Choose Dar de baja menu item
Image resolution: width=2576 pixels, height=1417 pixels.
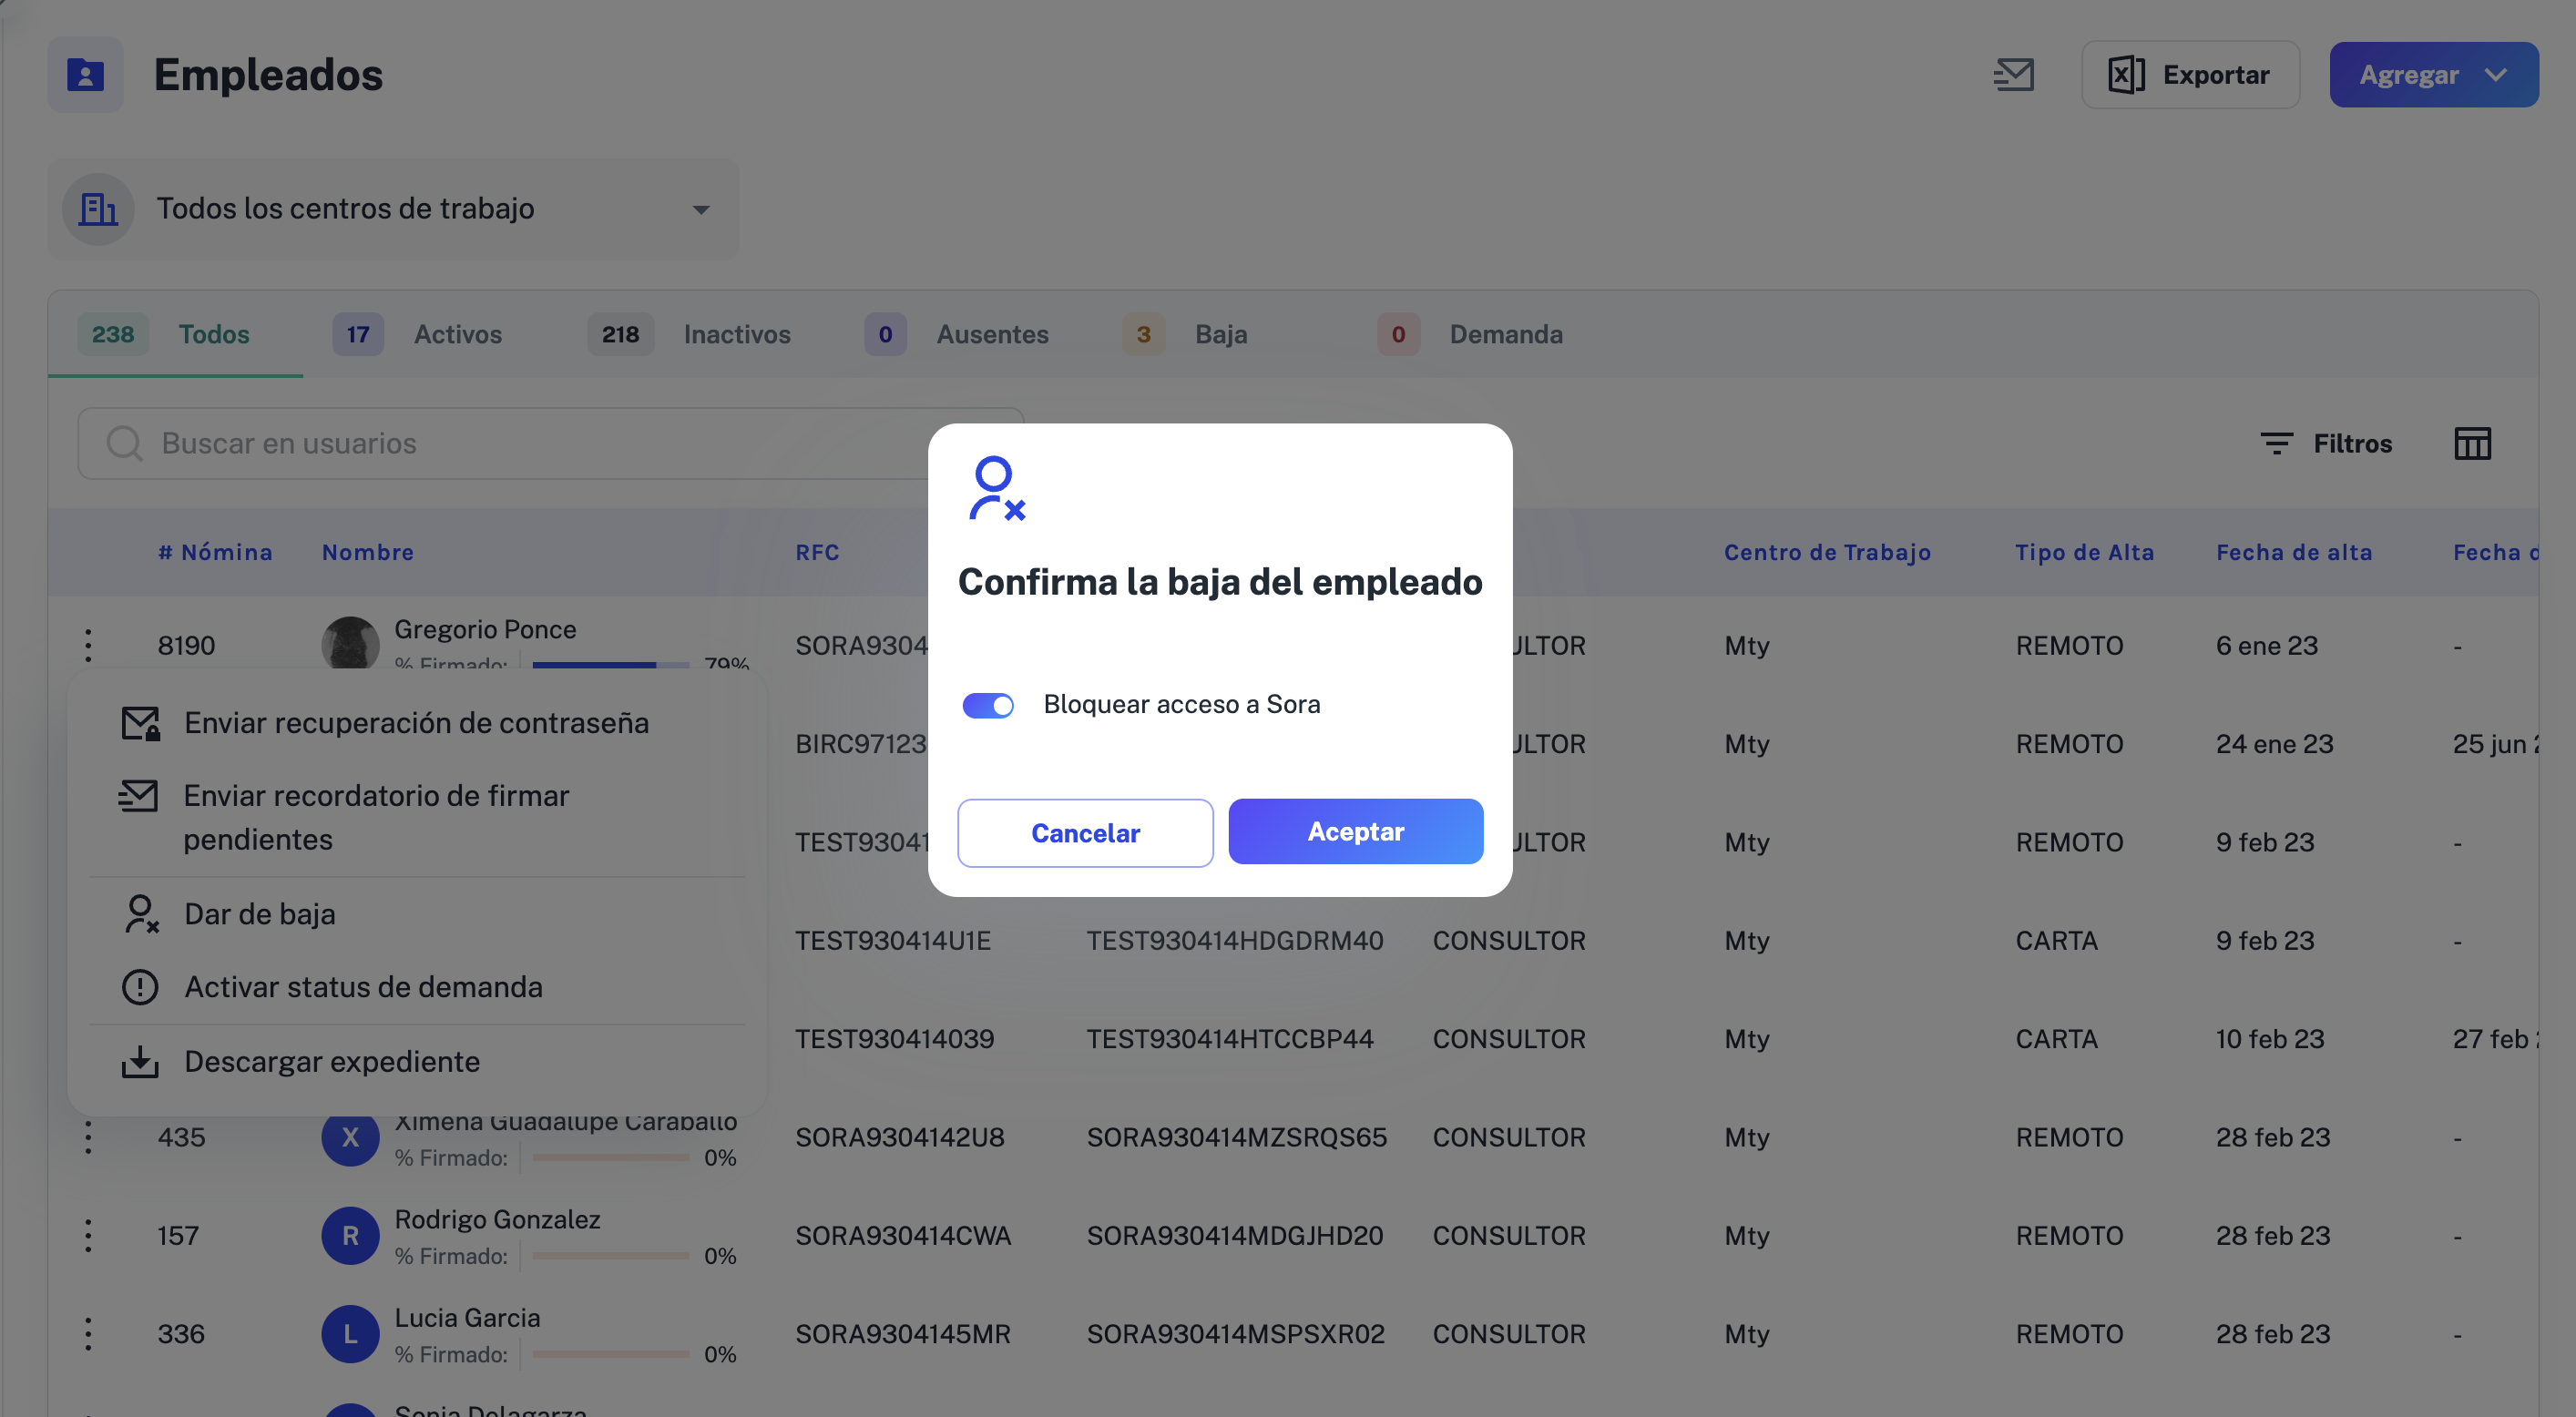click(417, 914)
